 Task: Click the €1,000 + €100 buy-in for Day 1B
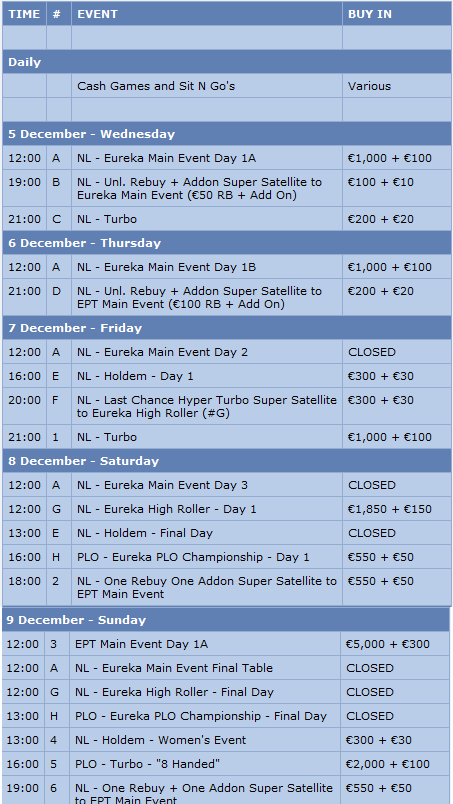point(389,267)
